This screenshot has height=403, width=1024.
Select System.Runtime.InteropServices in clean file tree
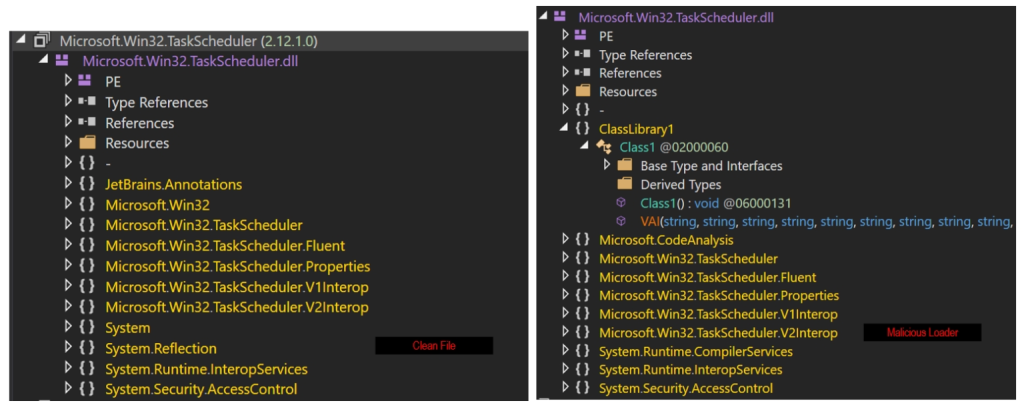tap(206, 368)
